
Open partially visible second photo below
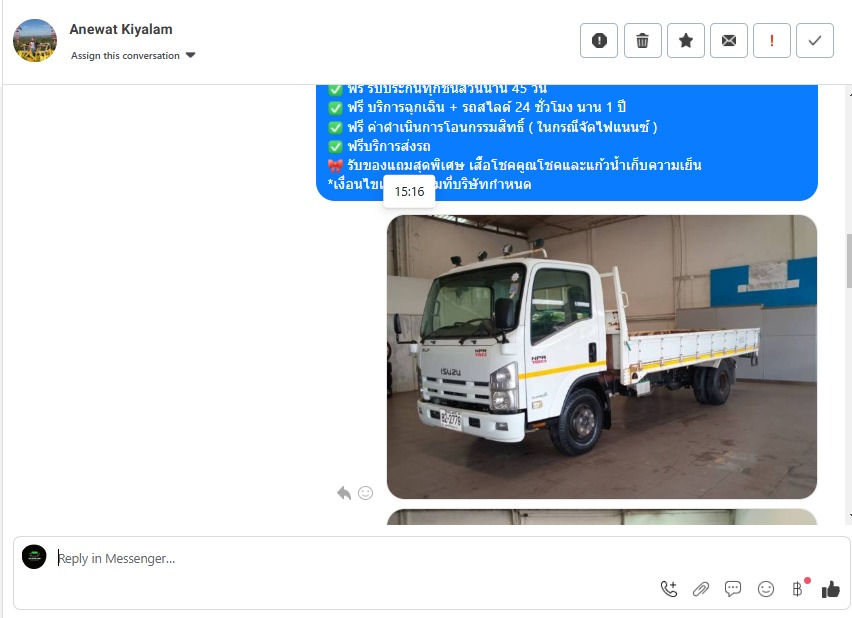602,517
